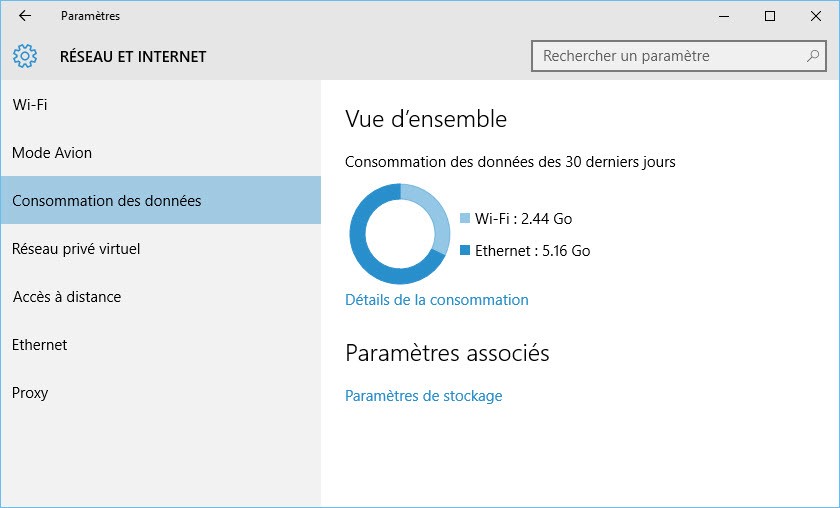Click the search magnifier icon
Screen dimensions: 840x508
pyautogui.click(x=813, y=56)
